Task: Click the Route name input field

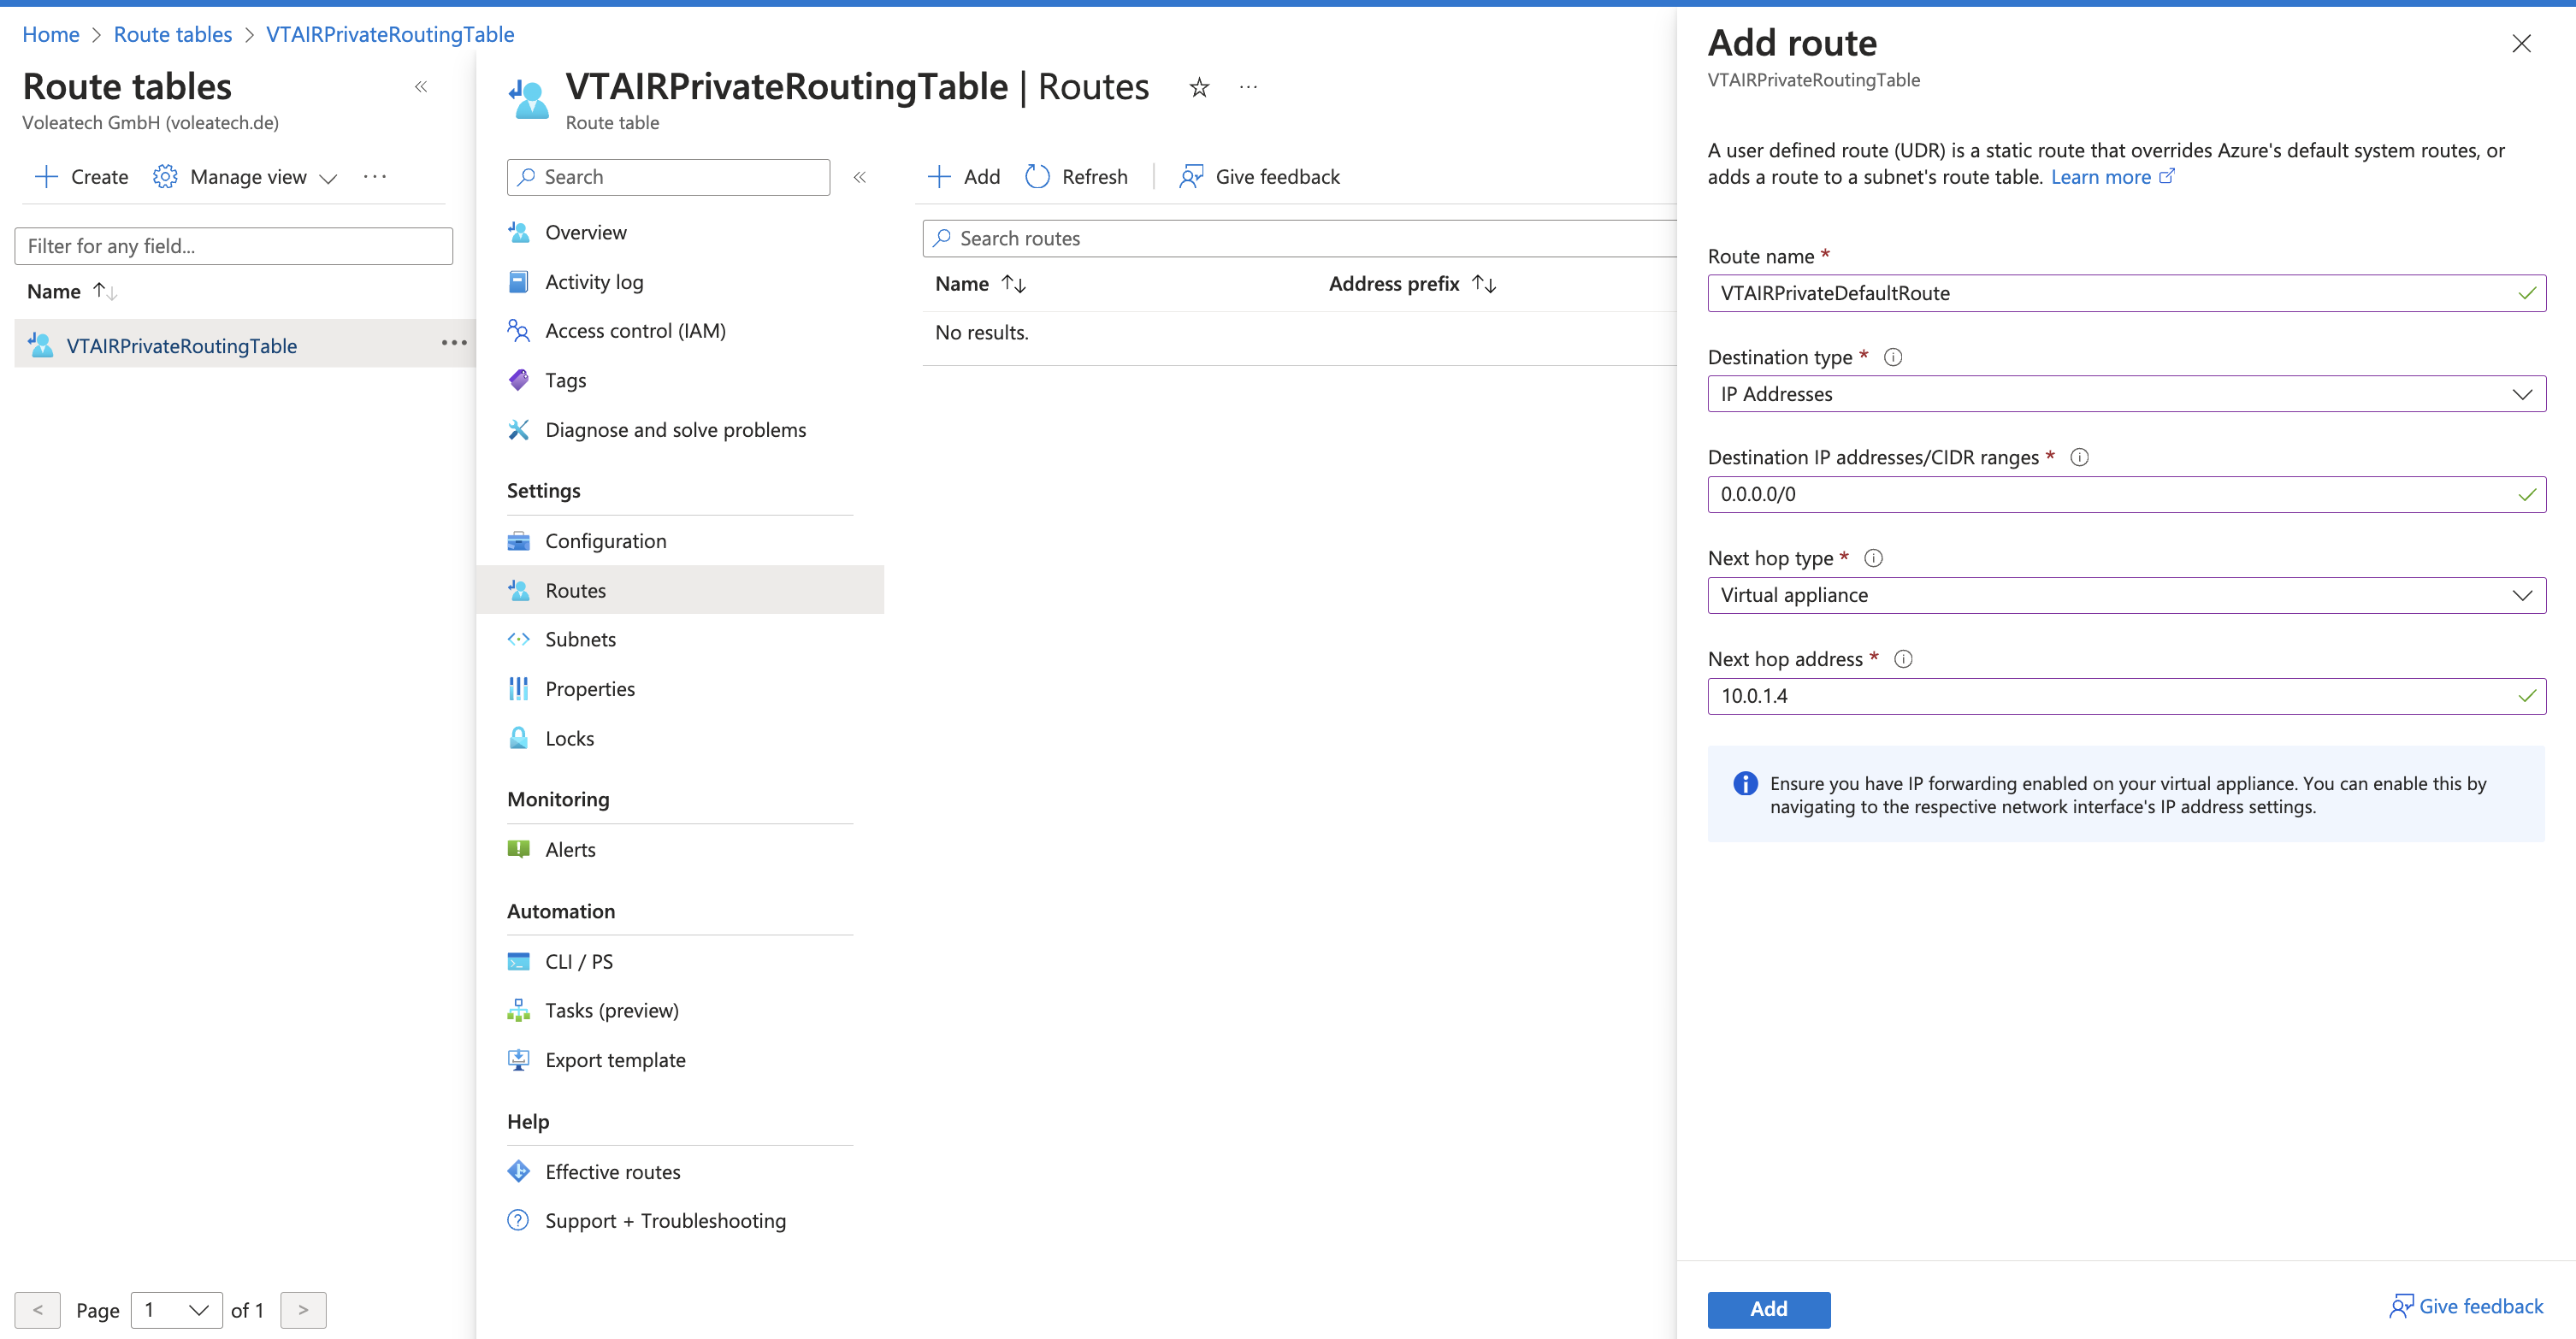Action: pos(2126,293)
